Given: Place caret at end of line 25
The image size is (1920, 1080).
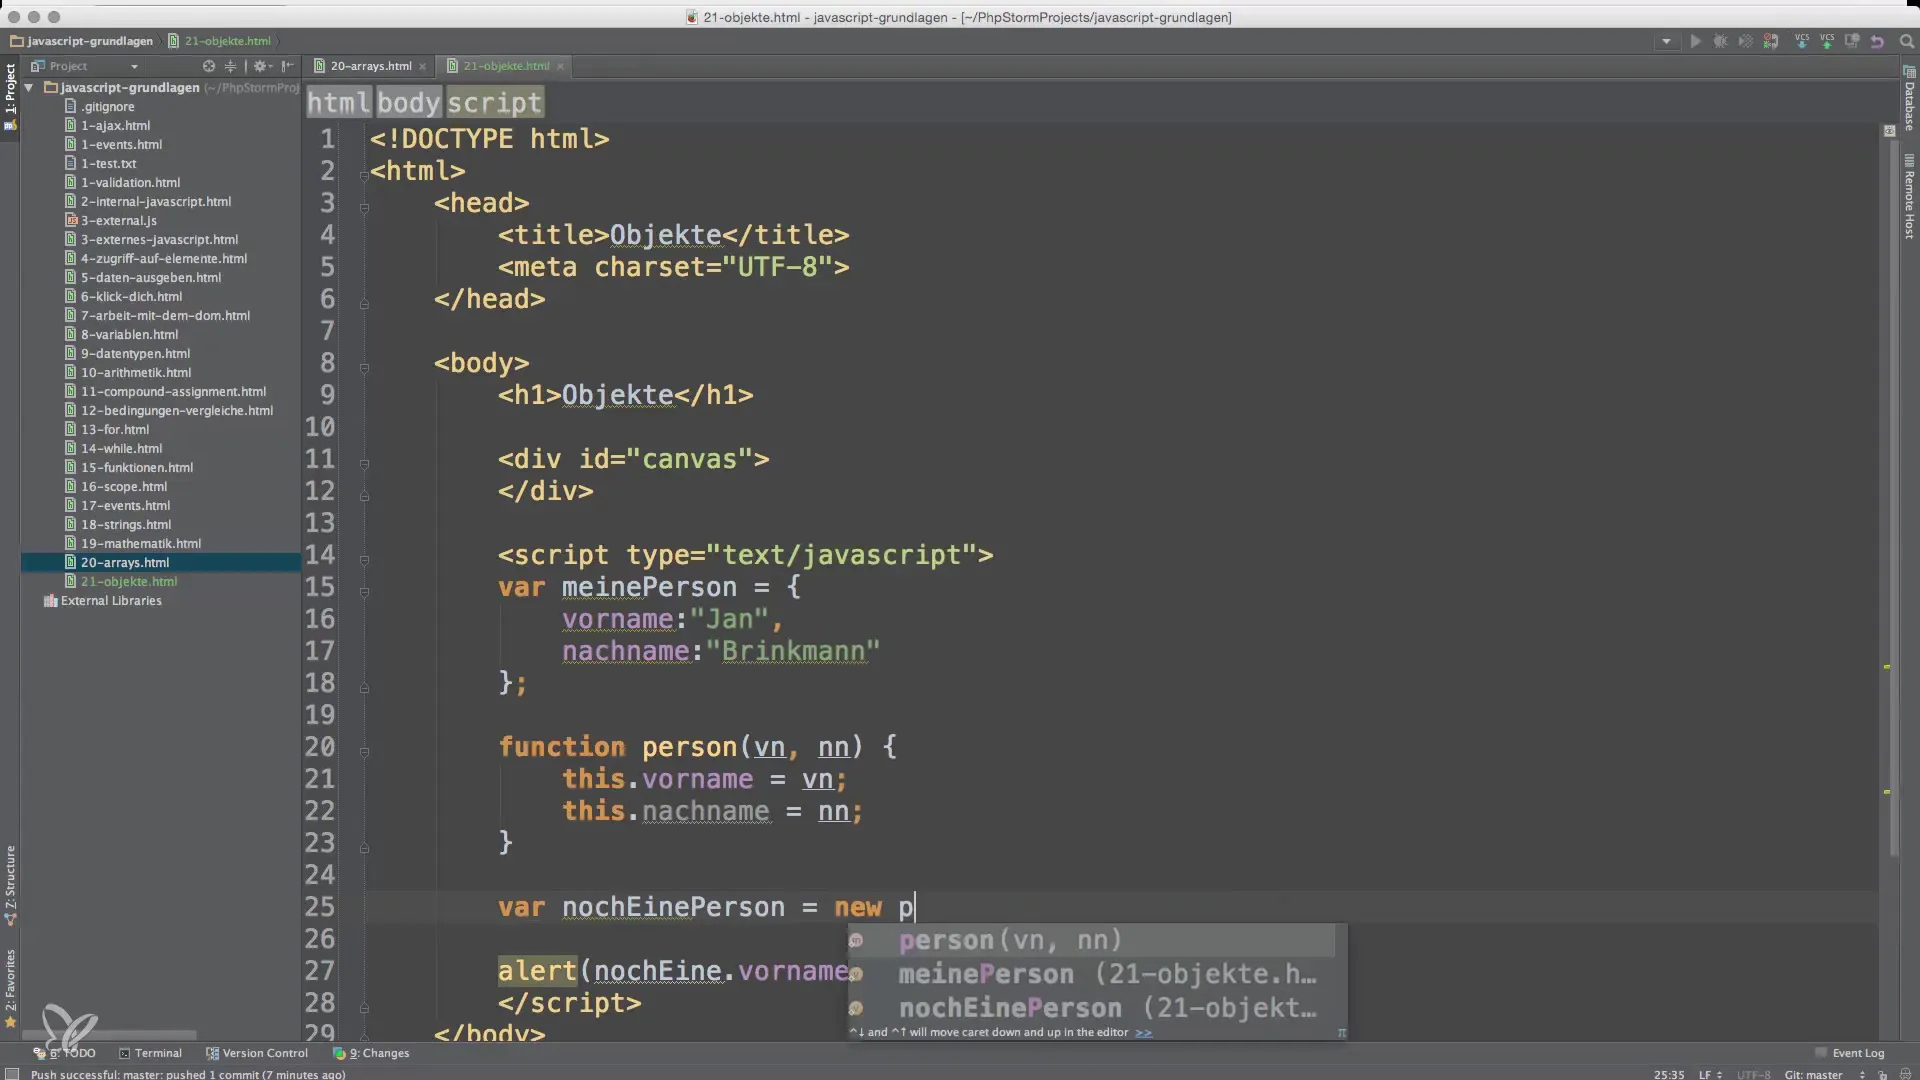Looking at the screenshot, I should coord(916,907).
